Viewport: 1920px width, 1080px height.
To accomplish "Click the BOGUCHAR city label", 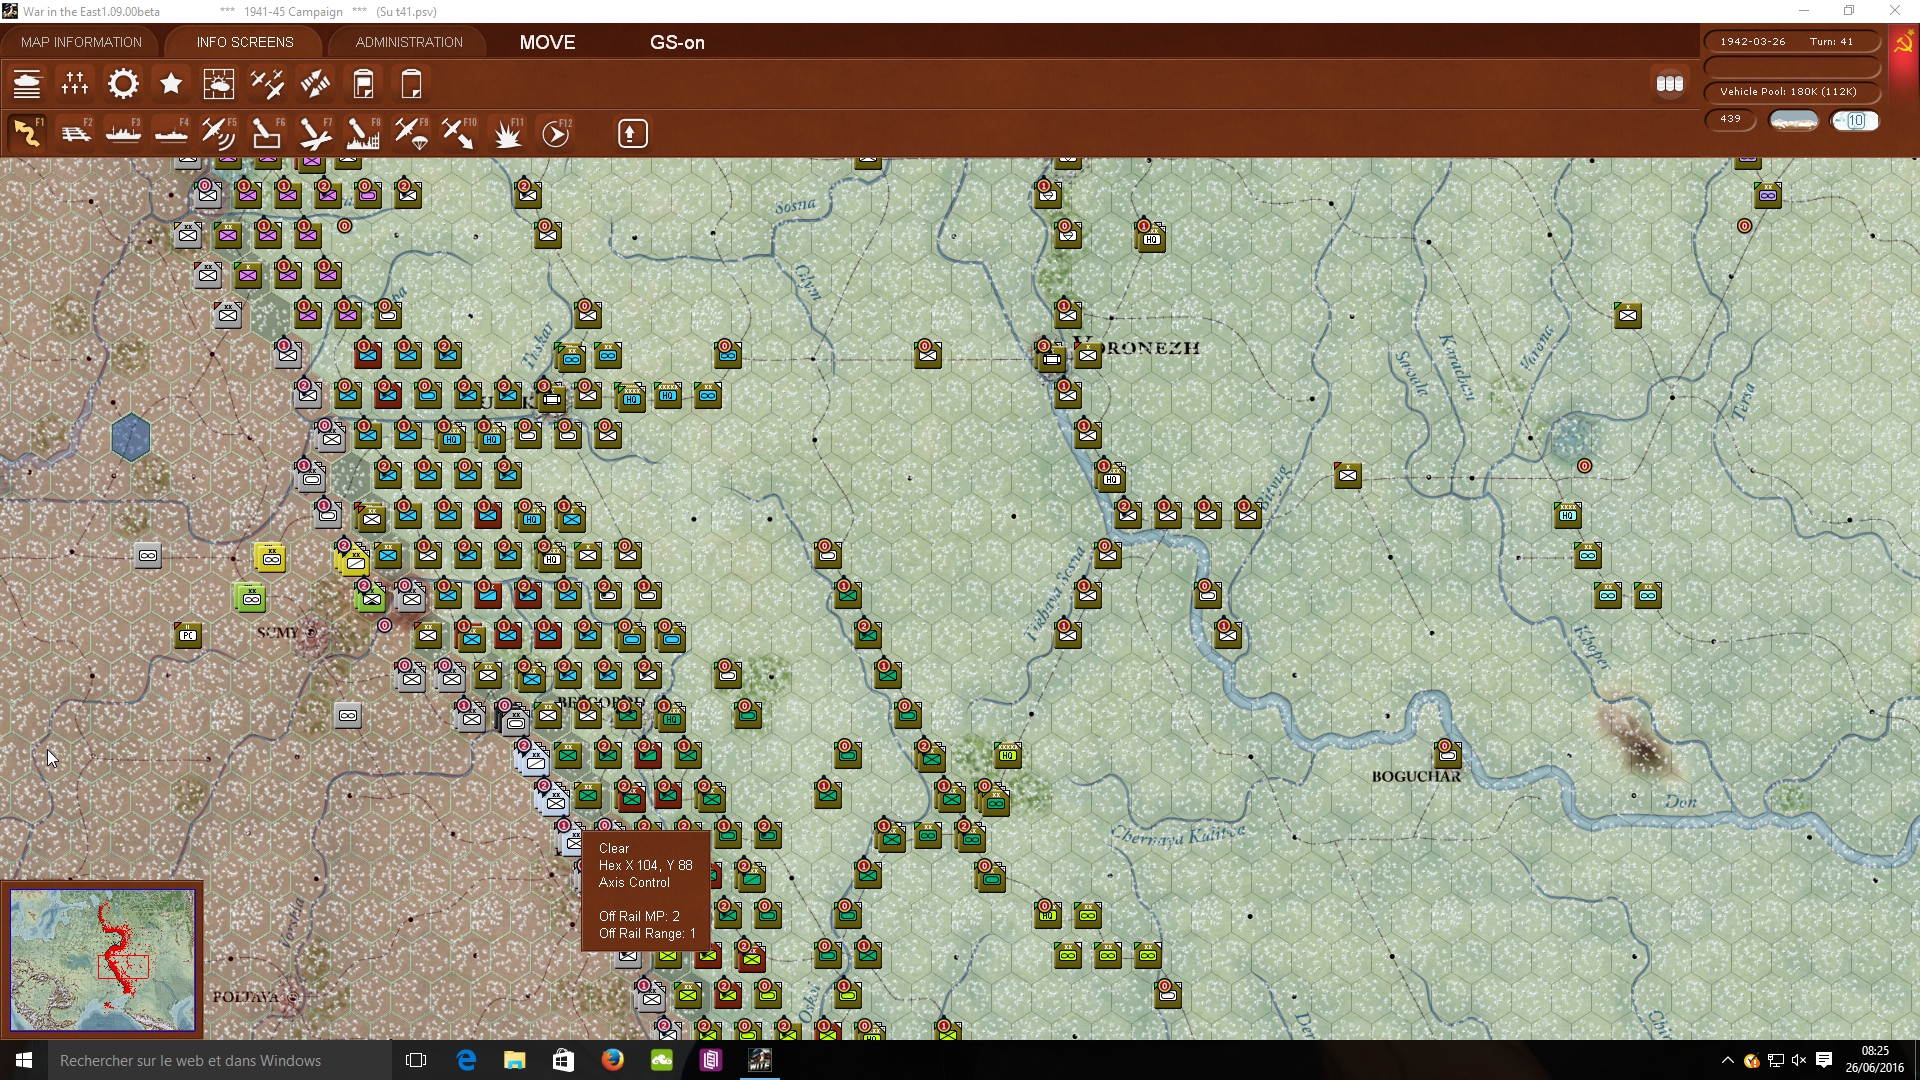I will [1416, 776].
